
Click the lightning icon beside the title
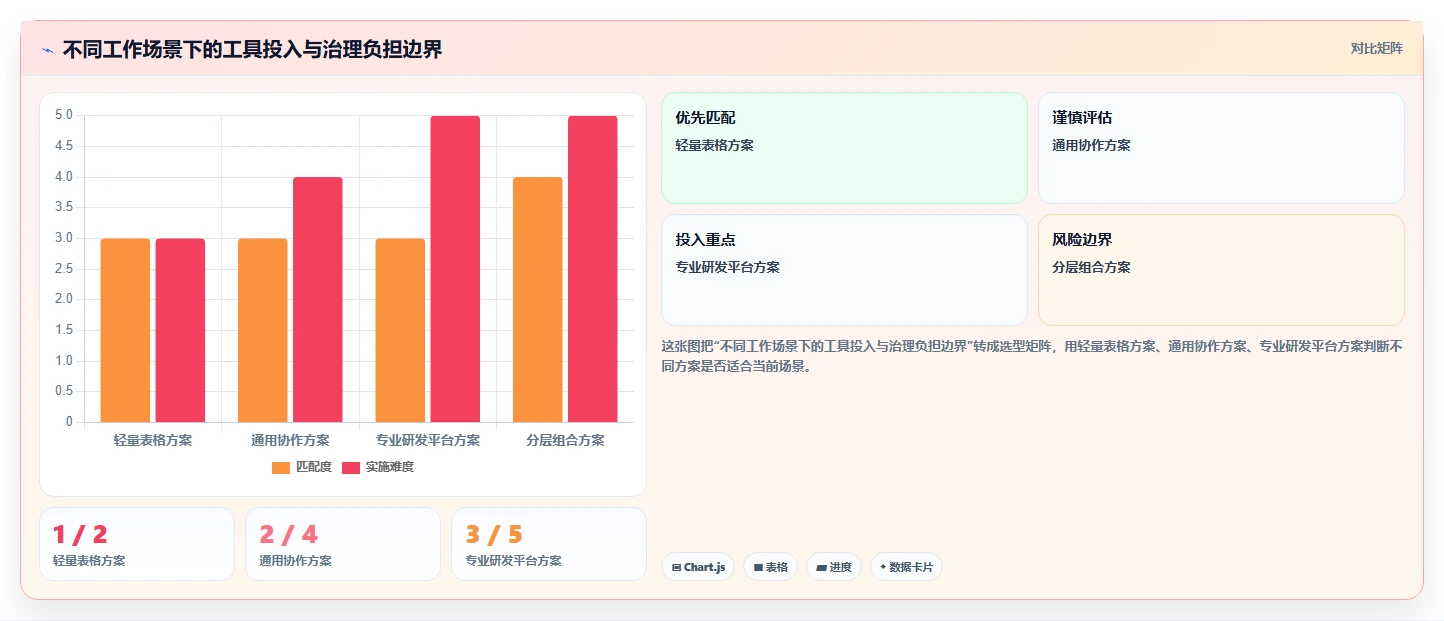coord(47,50)
